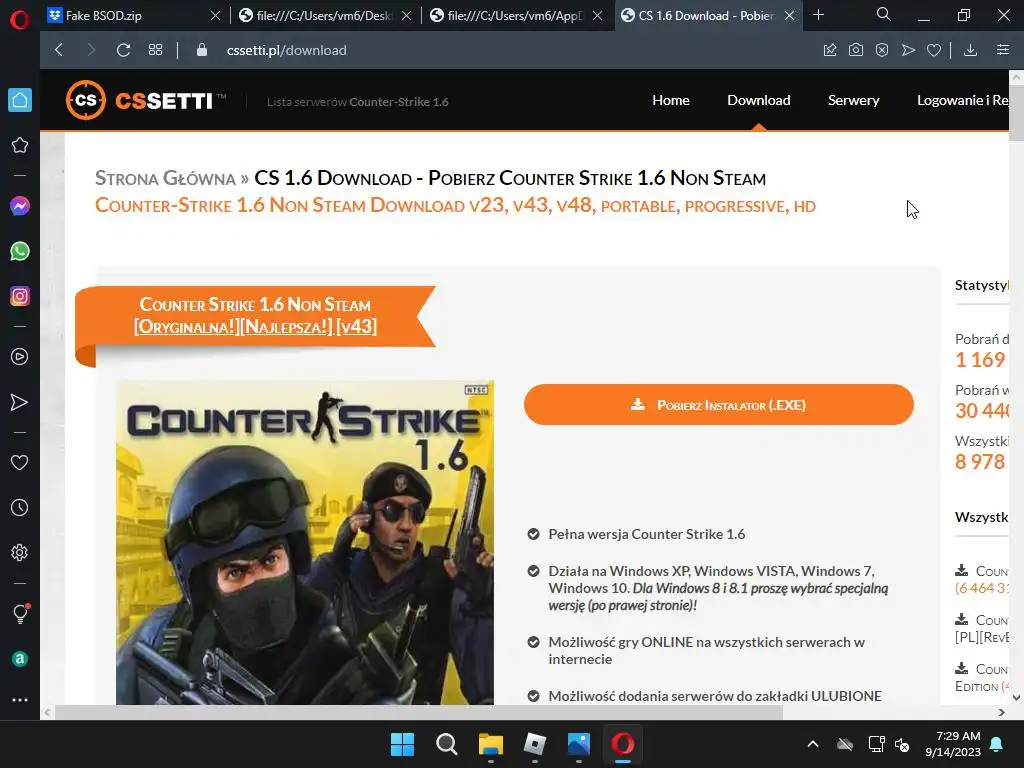Open the Speed Dial start page grid

tap(155, 50)
